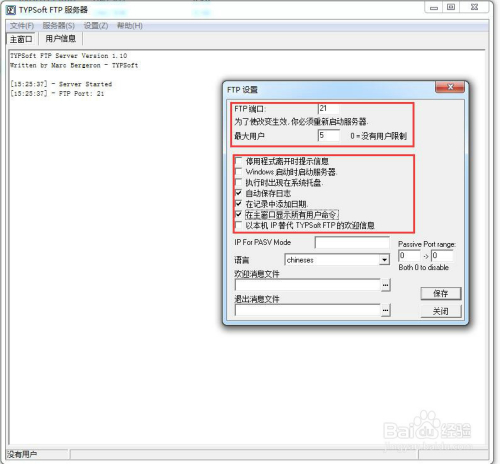Click the log line 'Server Started'

61,84
